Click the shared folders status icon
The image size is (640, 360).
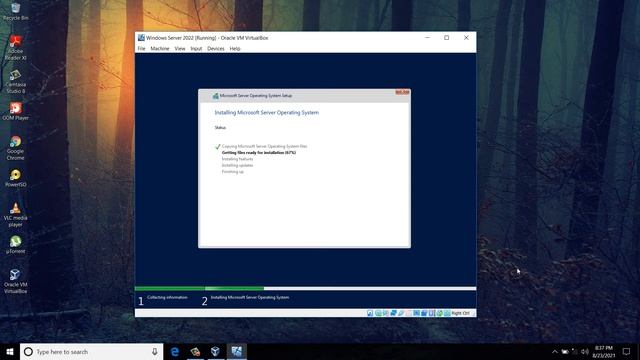pos(409,313)
